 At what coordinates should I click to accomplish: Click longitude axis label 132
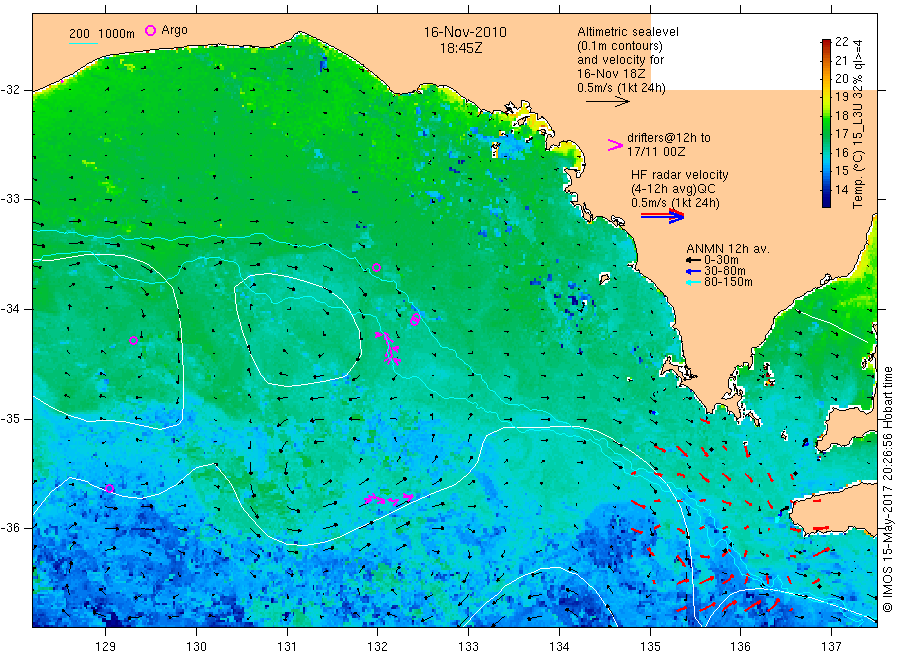(378, 647)
